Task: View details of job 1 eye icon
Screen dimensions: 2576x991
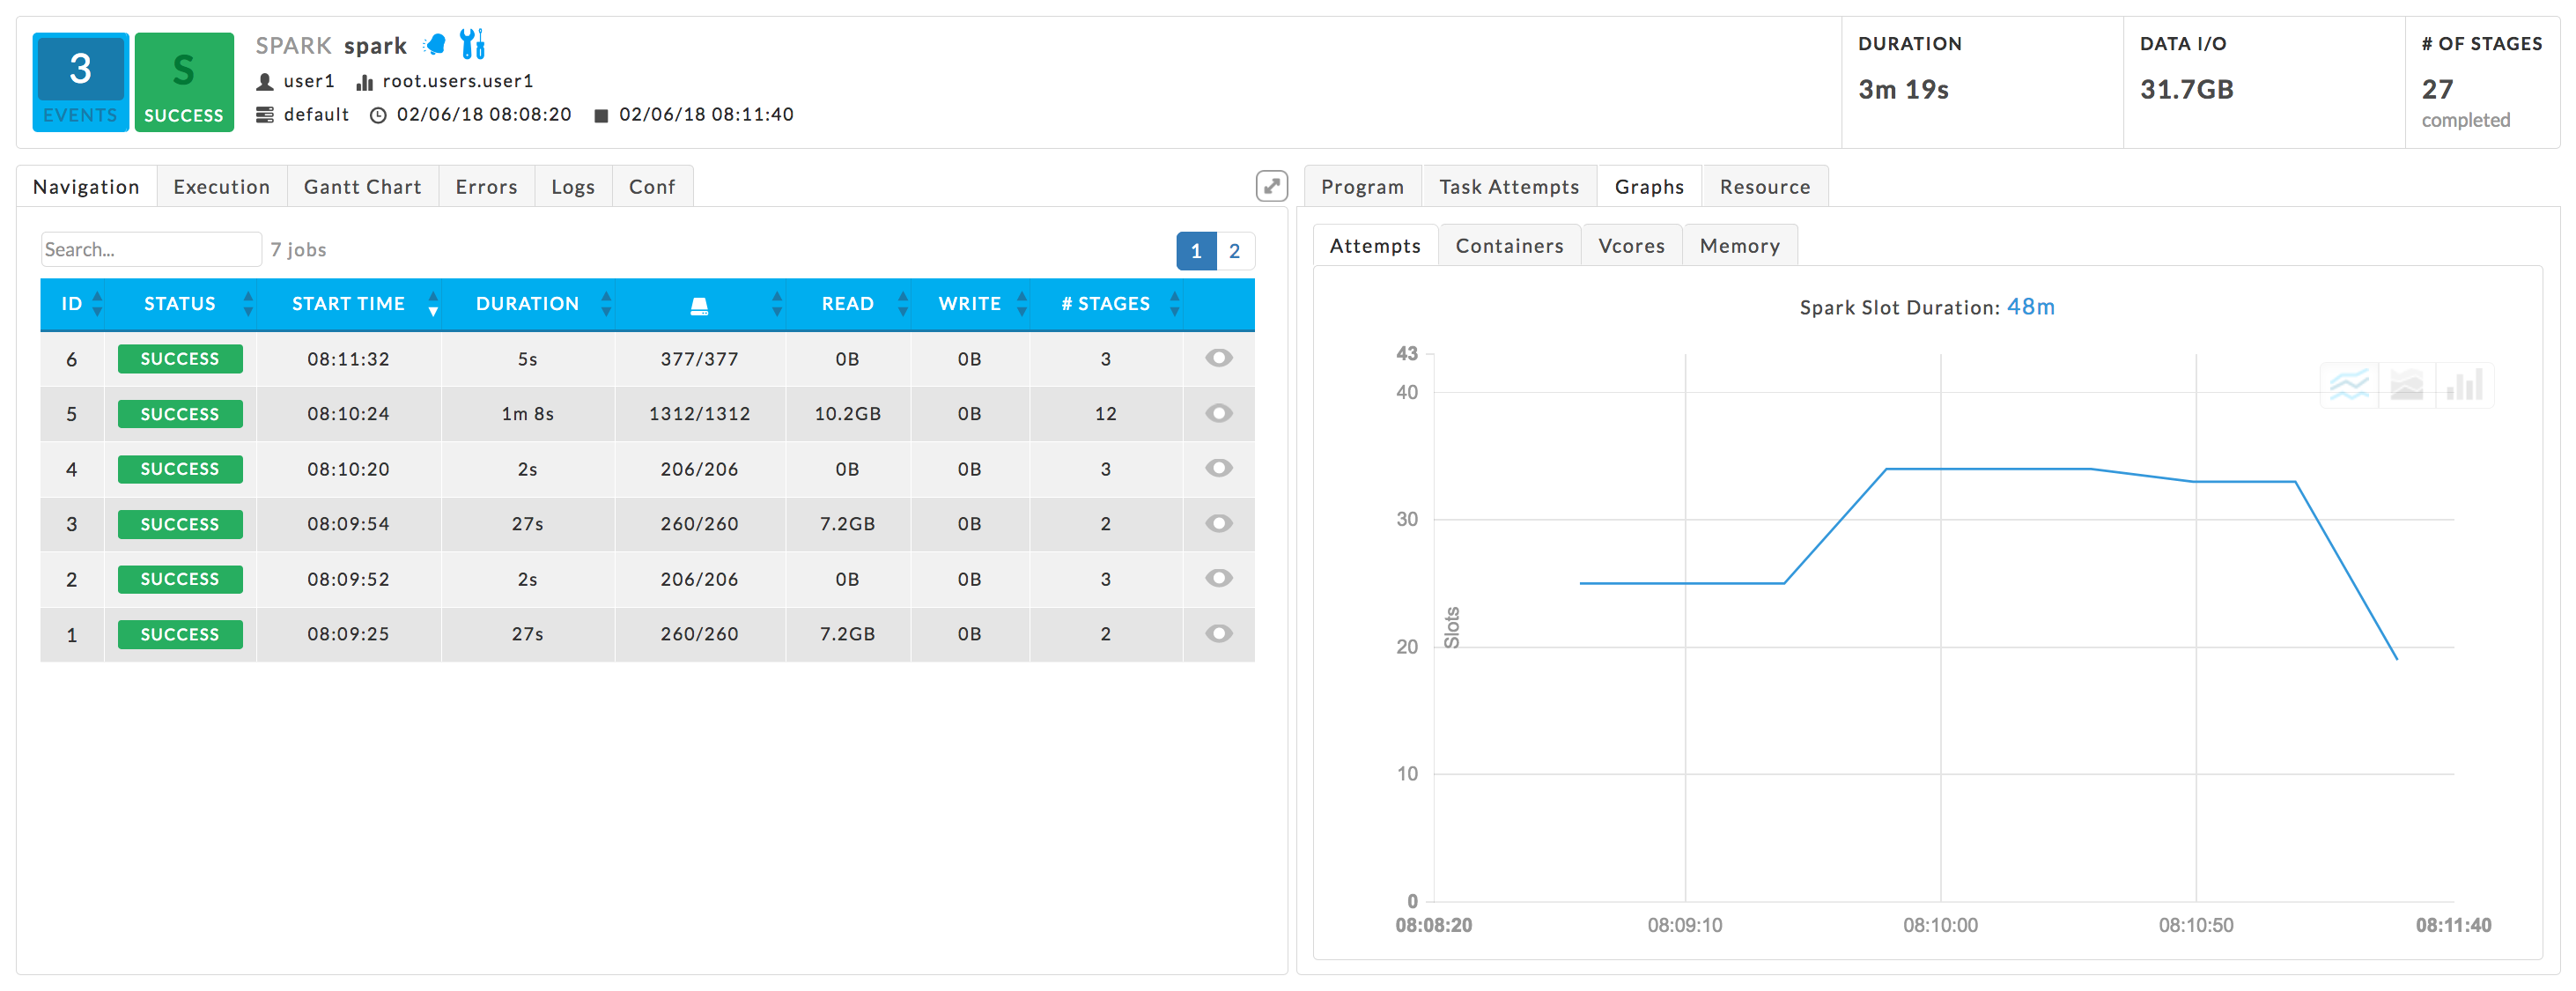Action: coord(1218,633)
